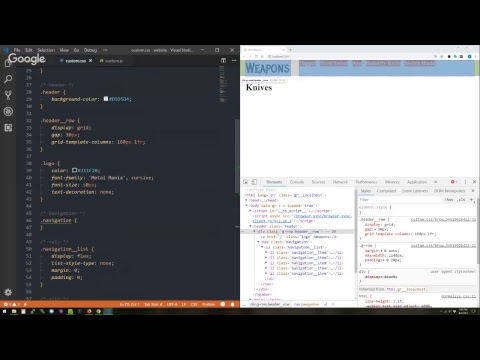Open the View menu in VS Code
The image size is (480, 360).
tap(64, 50)
